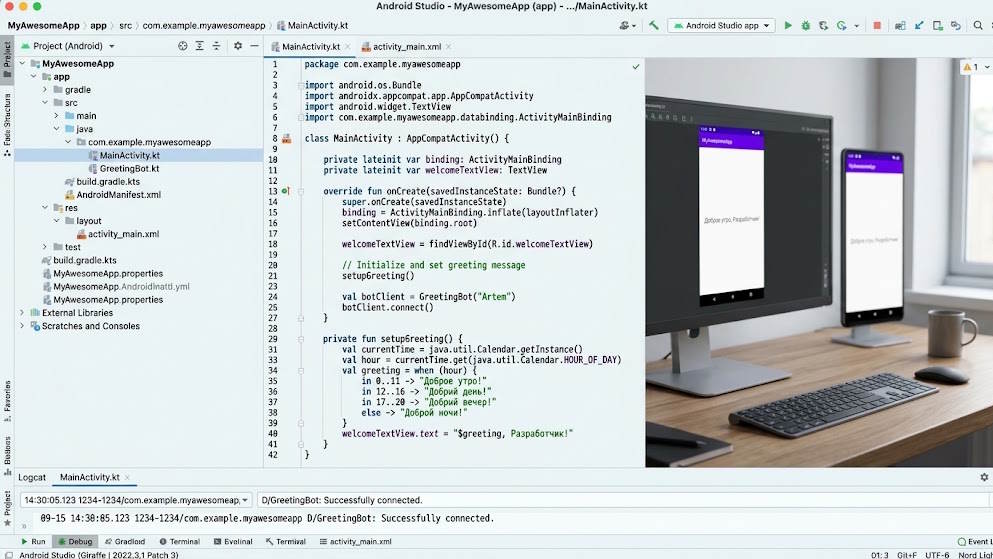Fold the onCreate function at line 13

301,191
